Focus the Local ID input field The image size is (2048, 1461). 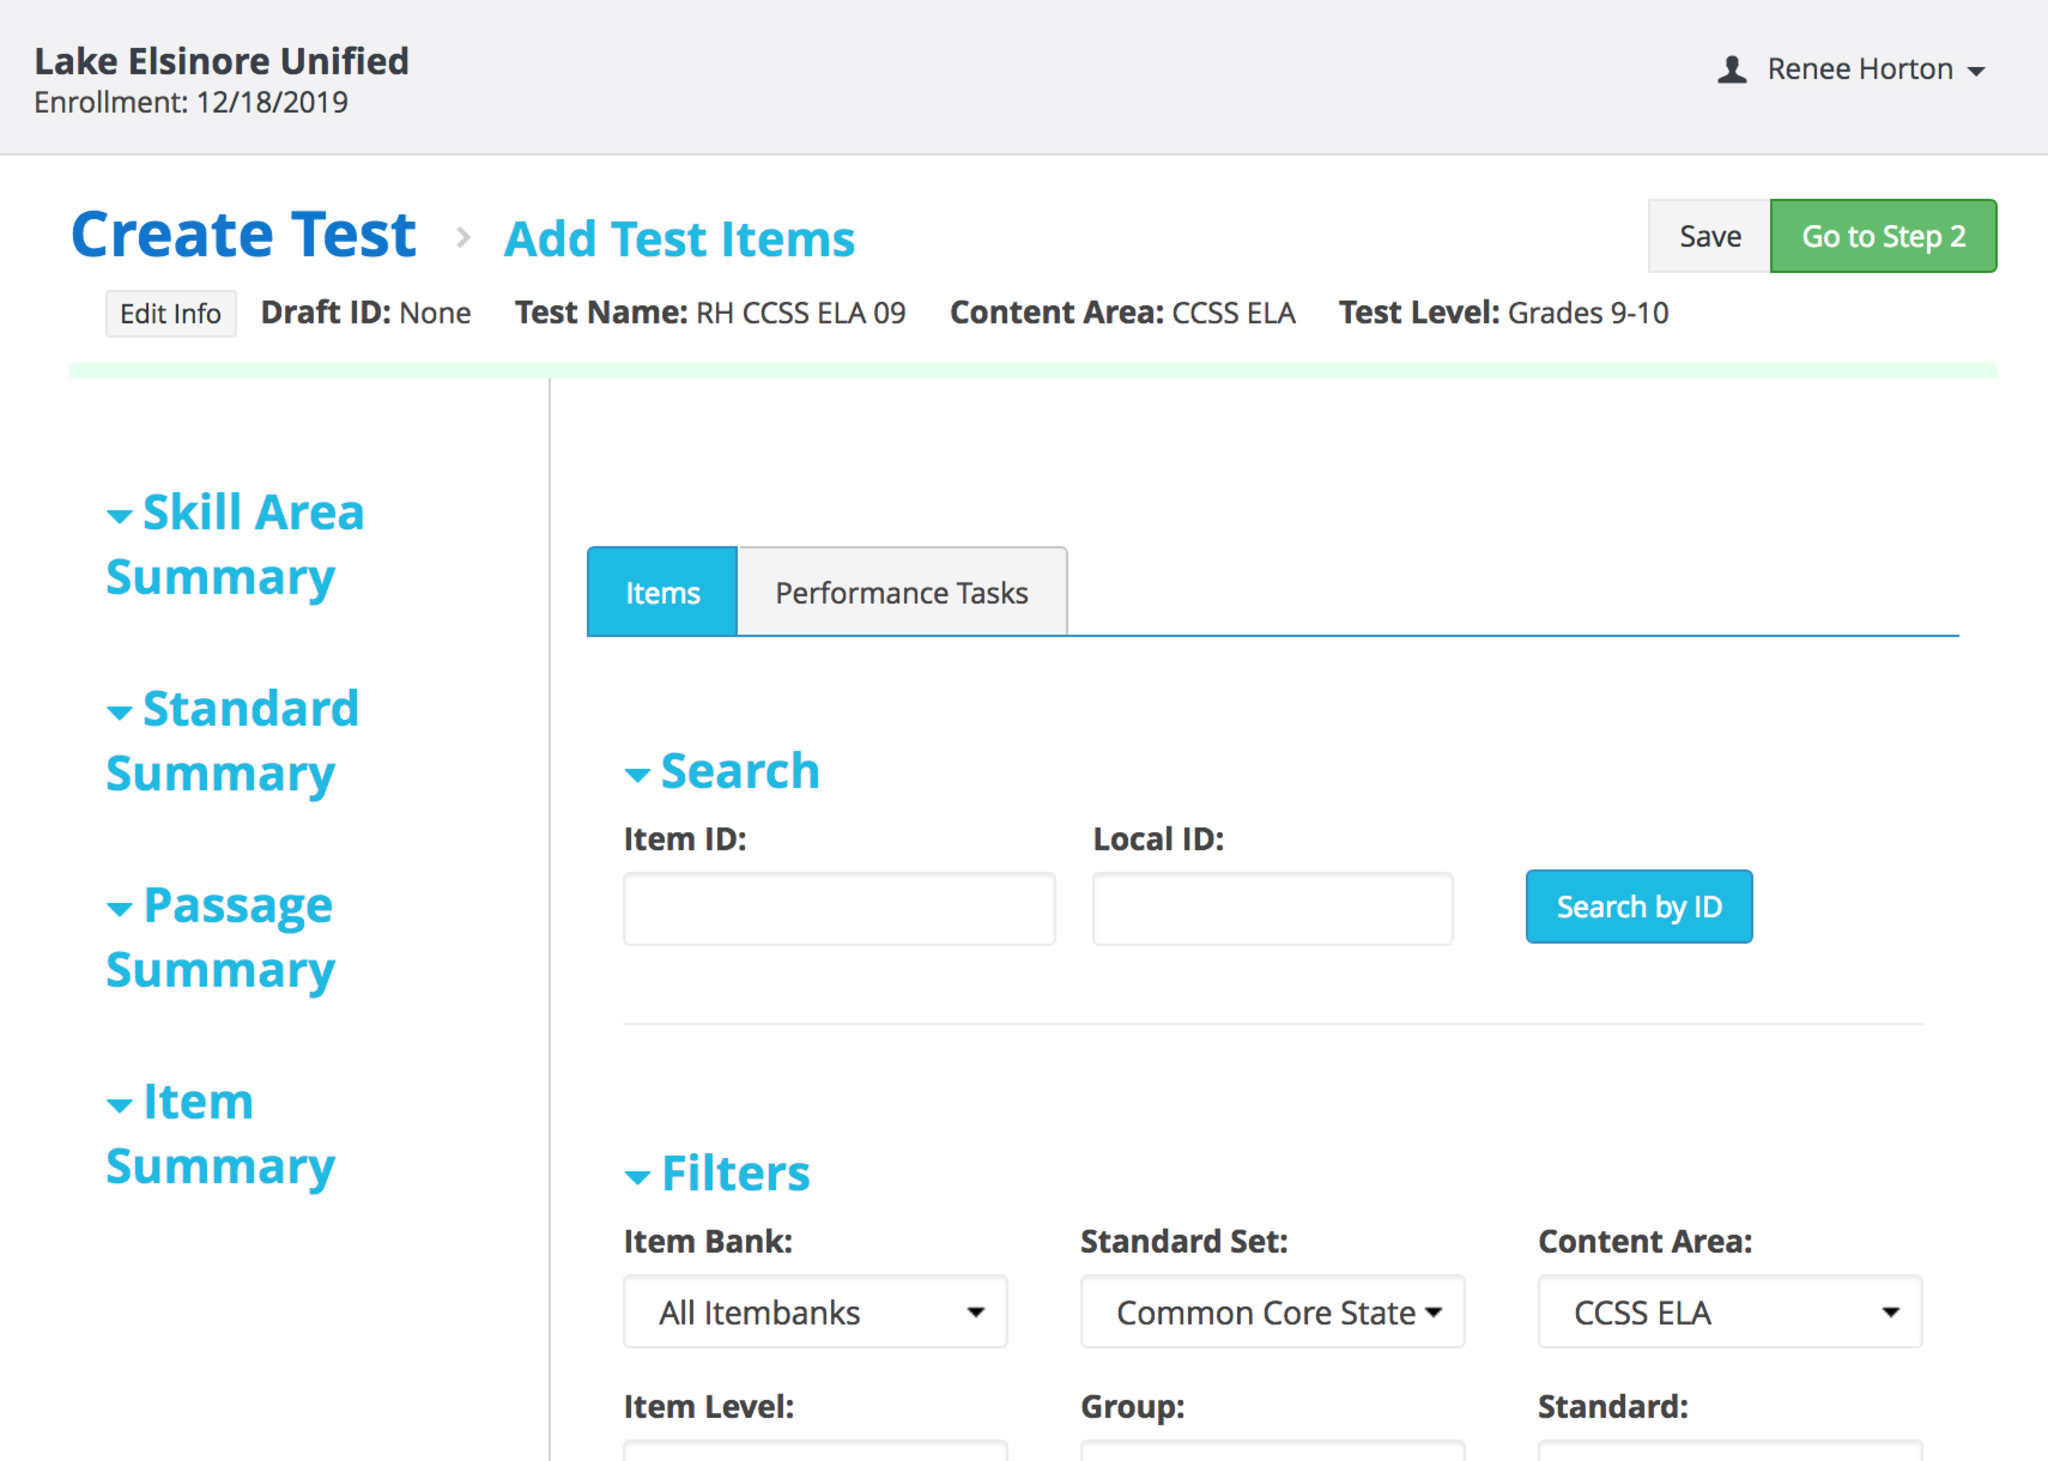[x=1272, y=909]
